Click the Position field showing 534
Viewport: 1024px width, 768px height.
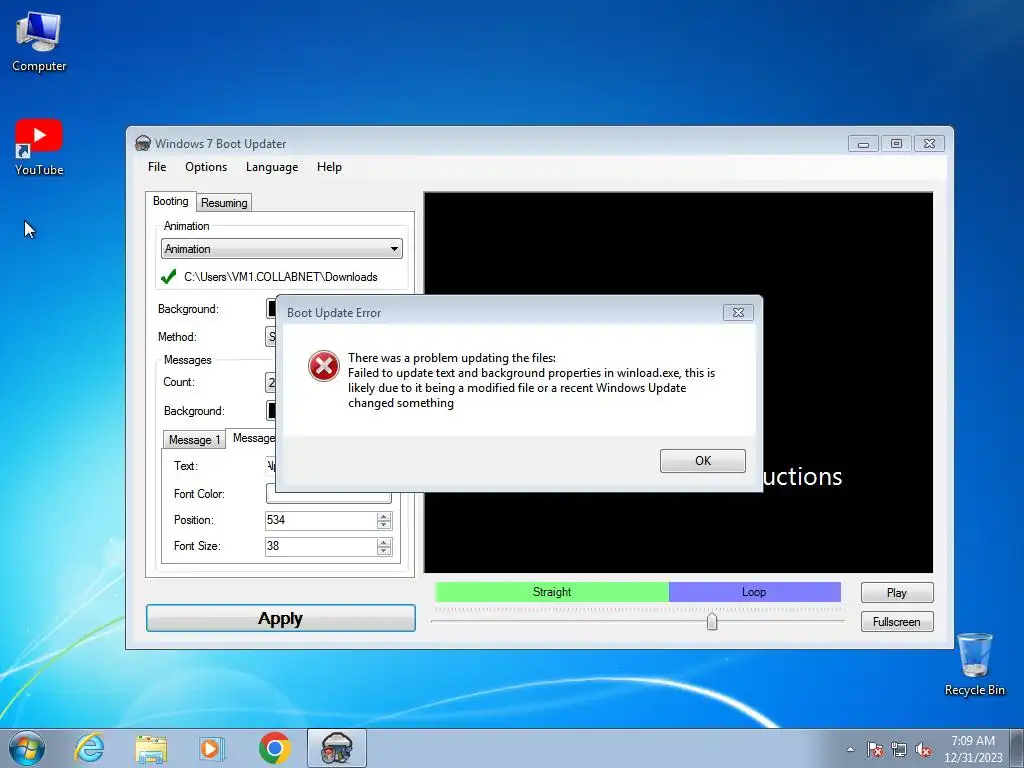[x=321, y=520]
